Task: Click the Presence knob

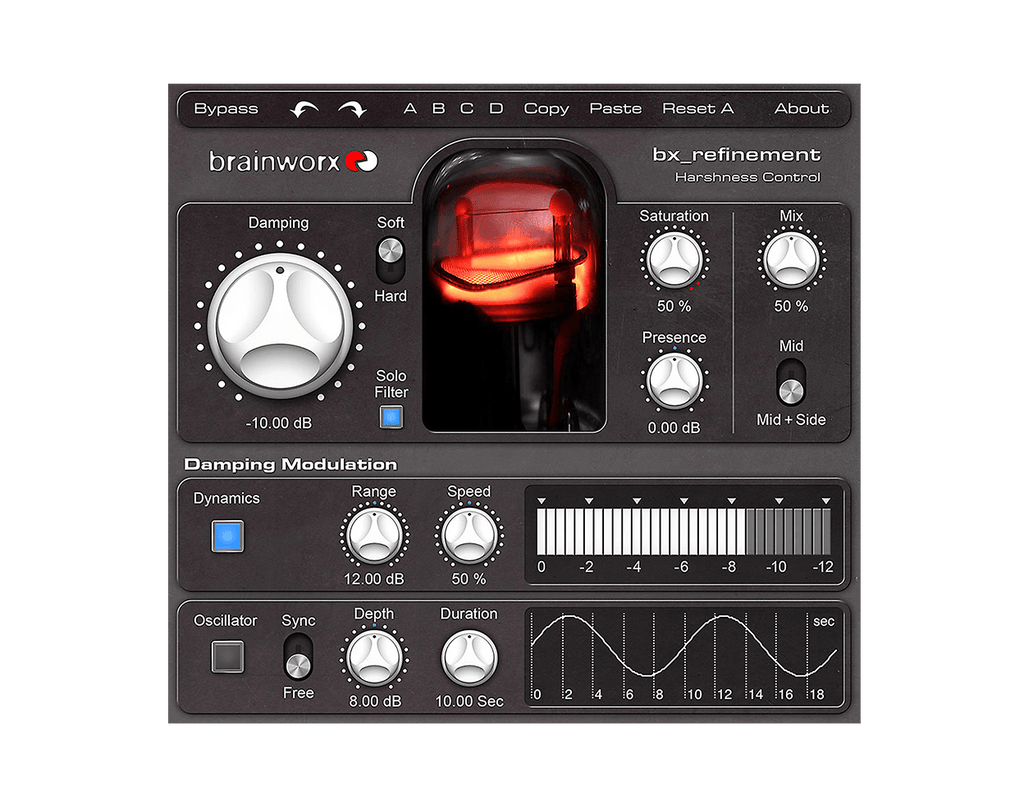Action: [674, 381]
